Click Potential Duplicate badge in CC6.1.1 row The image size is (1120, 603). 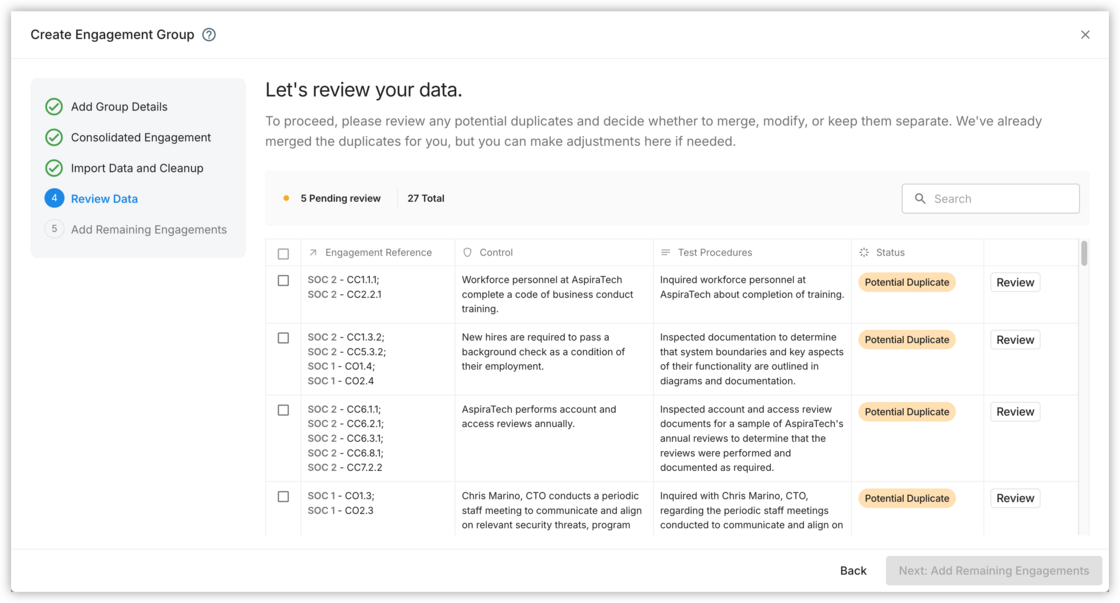click(906, 412)
